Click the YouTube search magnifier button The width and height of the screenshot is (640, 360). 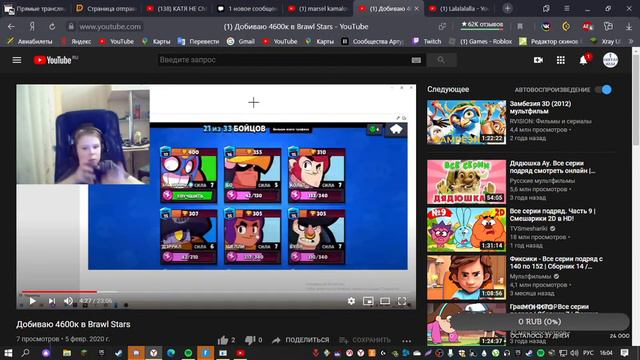[441, 60]
